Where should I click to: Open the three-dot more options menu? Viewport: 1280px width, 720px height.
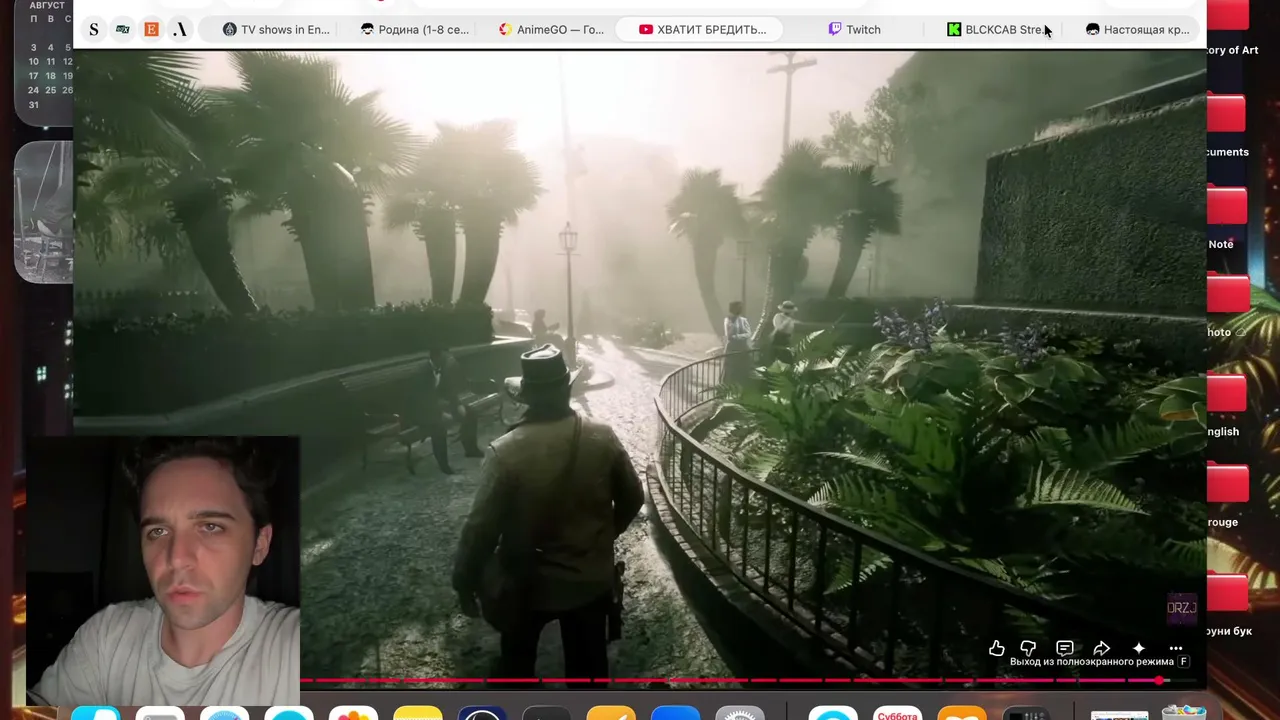[1176, 648]
